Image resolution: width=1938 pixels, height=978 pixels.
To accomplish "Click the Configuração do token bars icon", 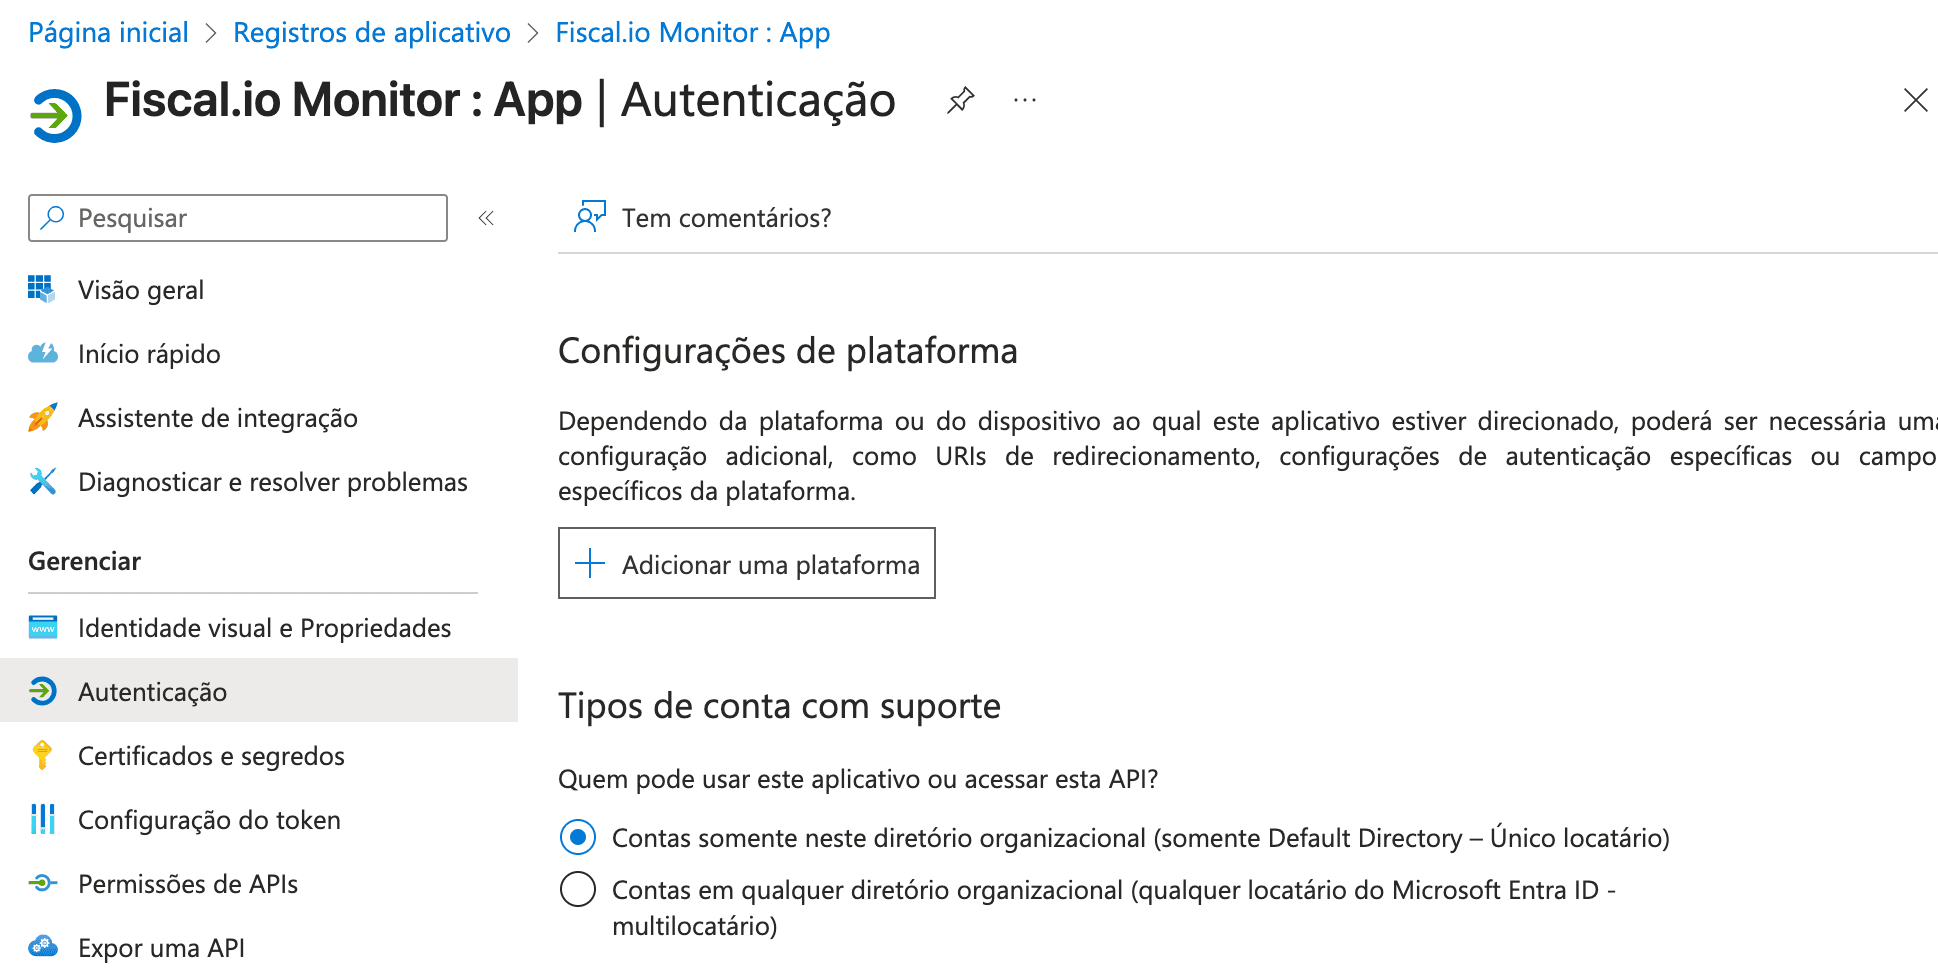I will click(x=42, y=820).
